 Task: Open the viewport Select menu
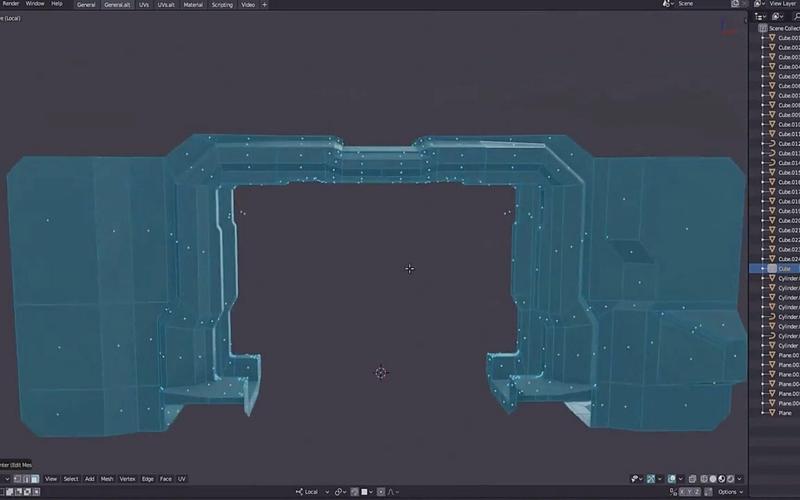(71, 479)
